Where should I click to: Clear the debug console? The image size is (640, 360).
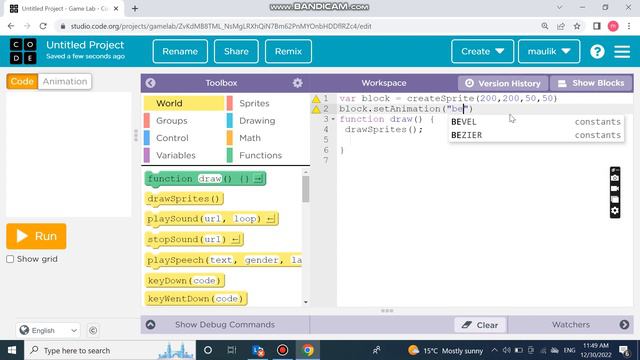coord(480,325)
